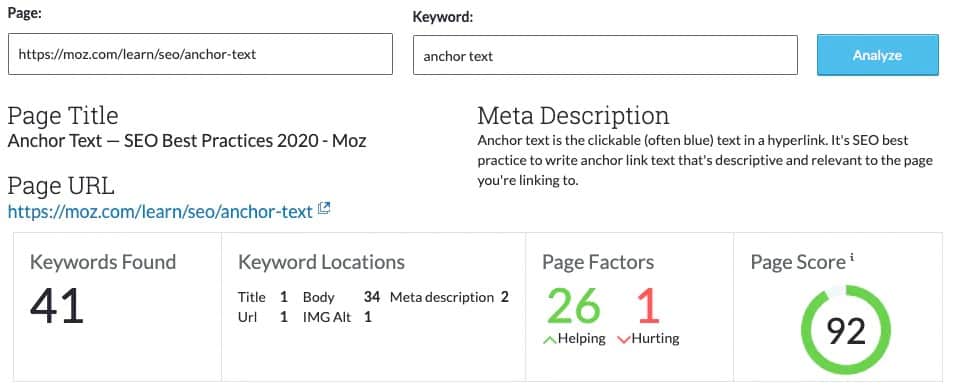This screenshot has height=390, width=956.
Task: Click the red Hurting down-arrow icon
Action: (x=623, y=339)
